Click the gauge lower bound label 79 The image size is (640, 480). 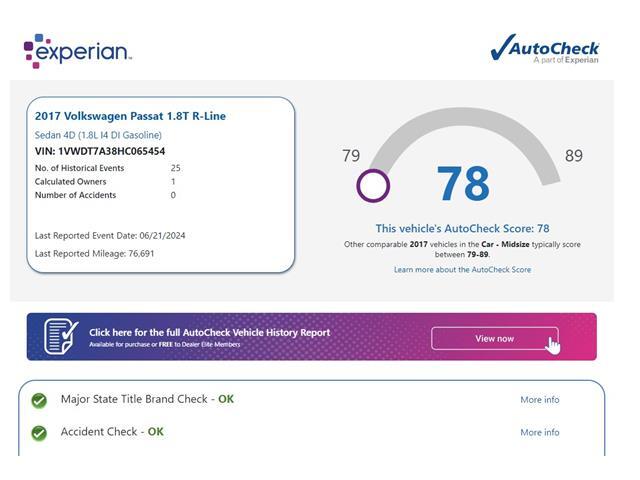pyautogui.click(x=351, y=156)
